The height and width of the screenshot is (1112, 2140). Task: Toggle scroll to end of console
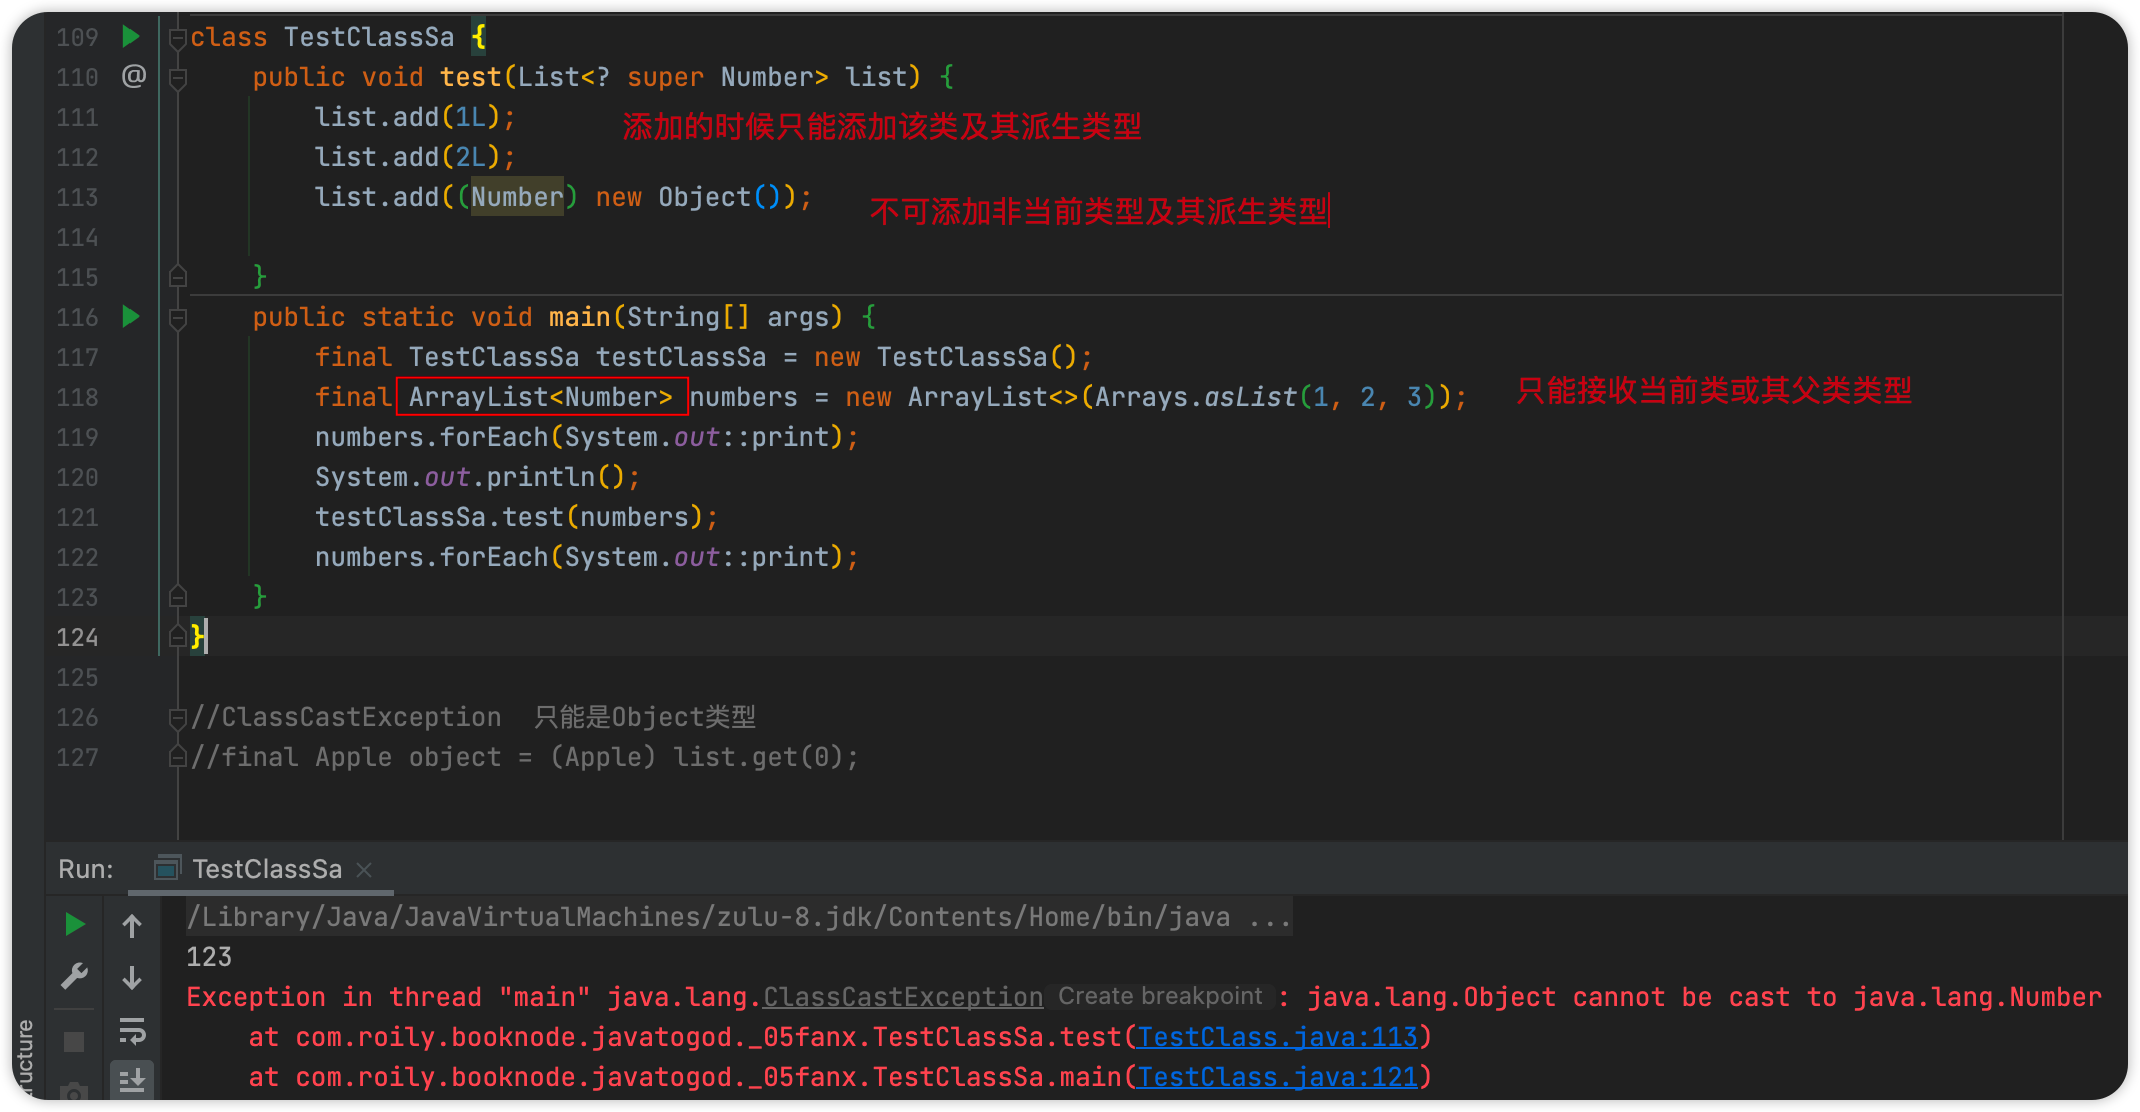[x=132, y=1080]
